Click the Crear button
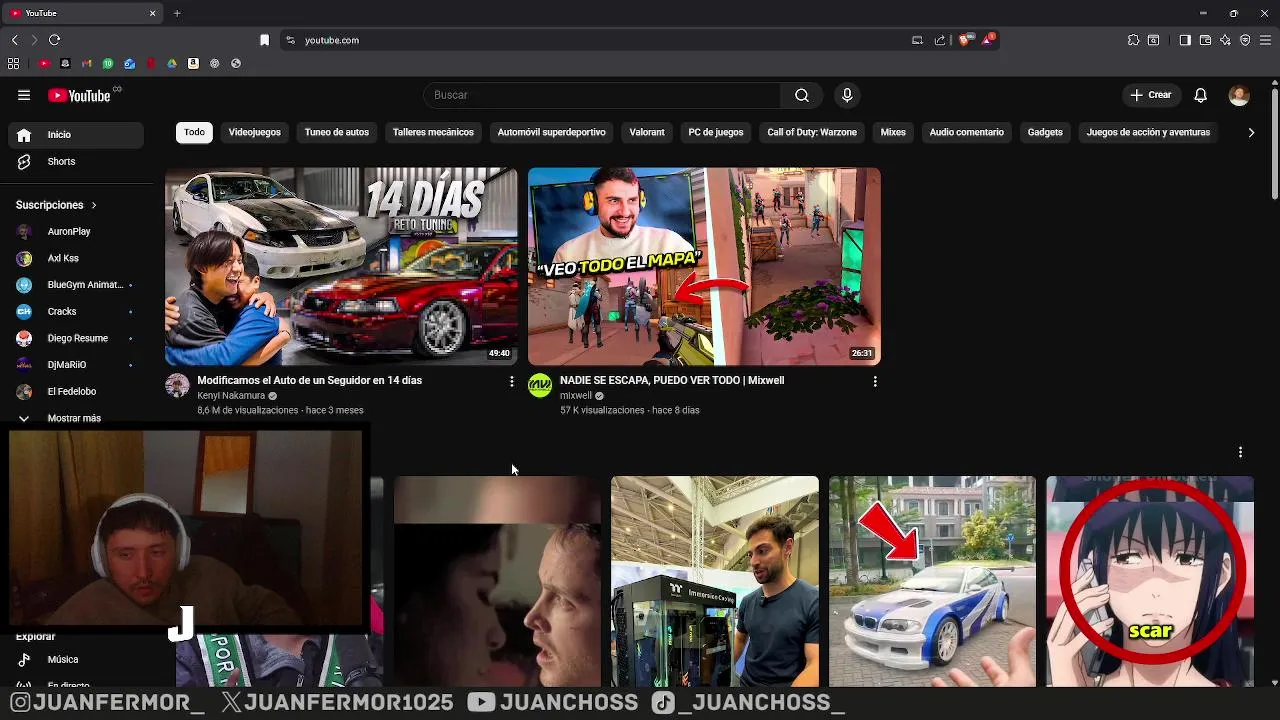Image resolution: width=1280 pixels, height=720 pixels. 1150,95
